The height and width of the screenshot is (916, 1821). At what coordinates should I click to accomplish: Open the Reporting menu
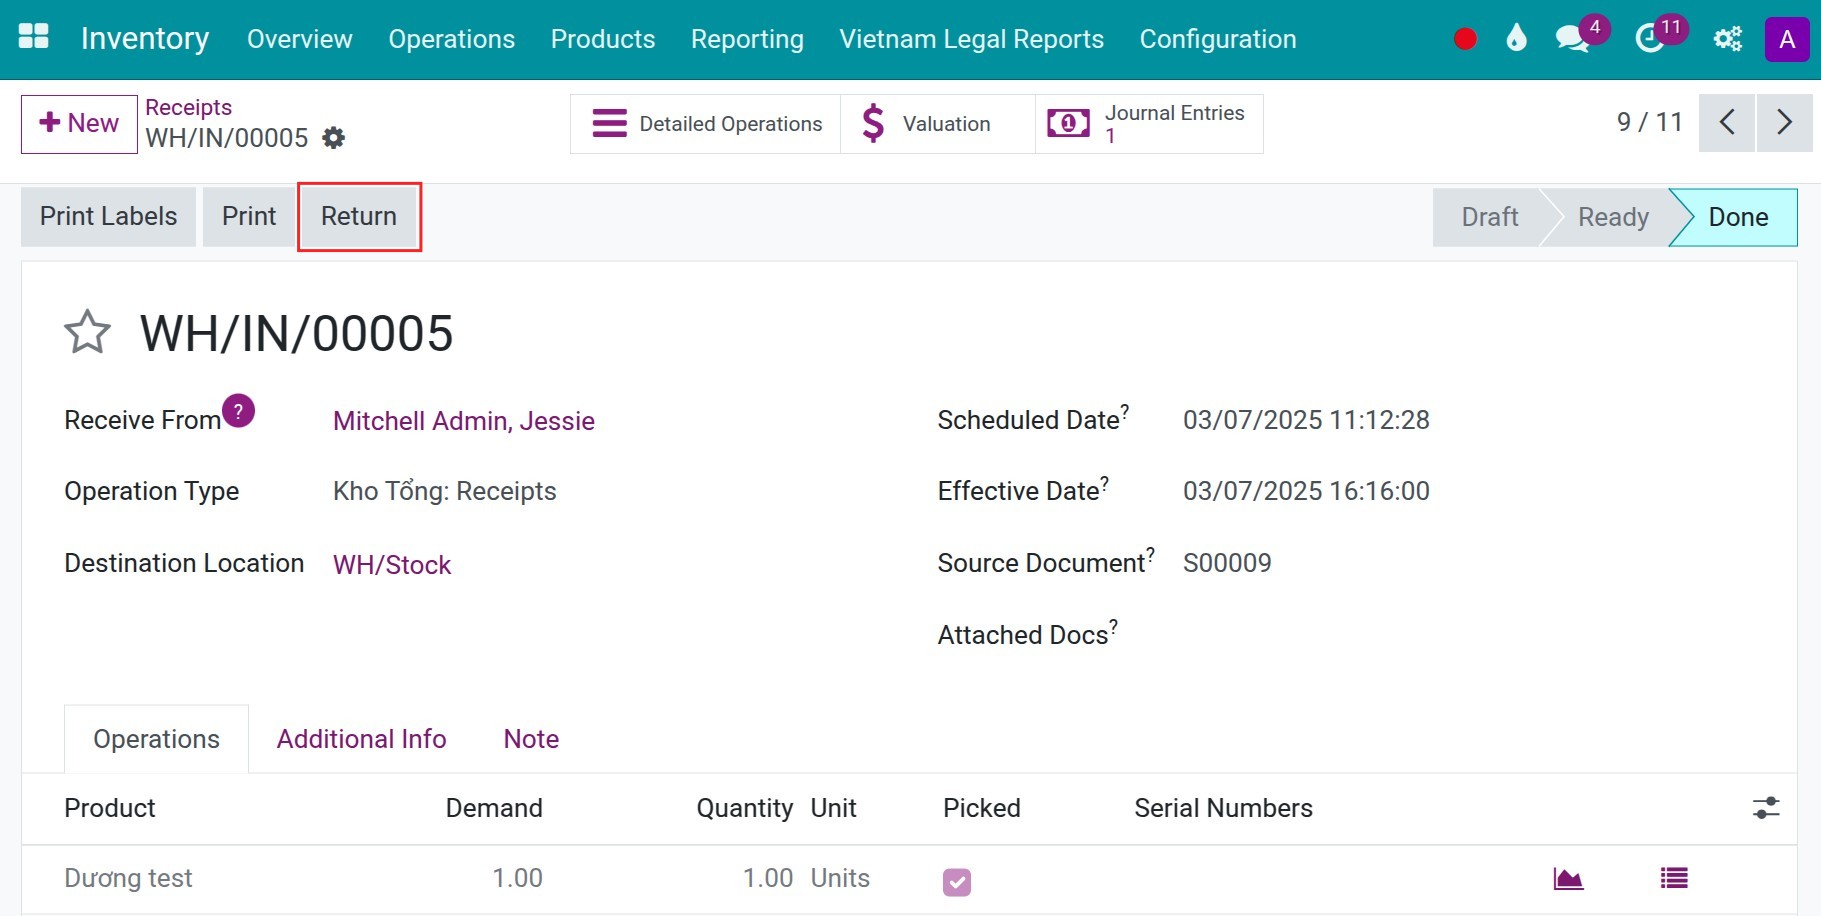747,39
